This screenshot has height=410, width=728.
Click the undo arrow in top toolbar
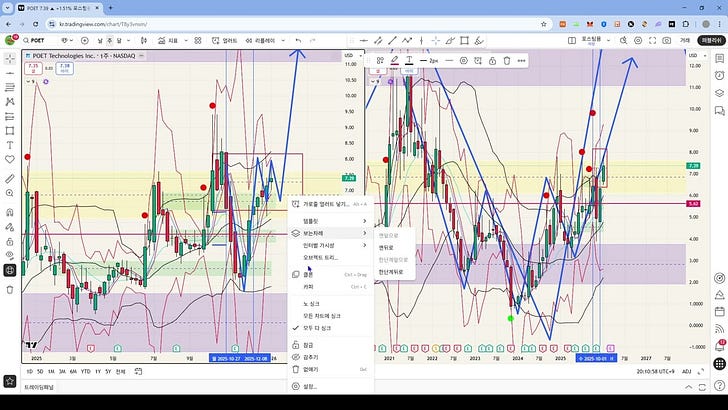pyautogui.click(x=298, y=41)
